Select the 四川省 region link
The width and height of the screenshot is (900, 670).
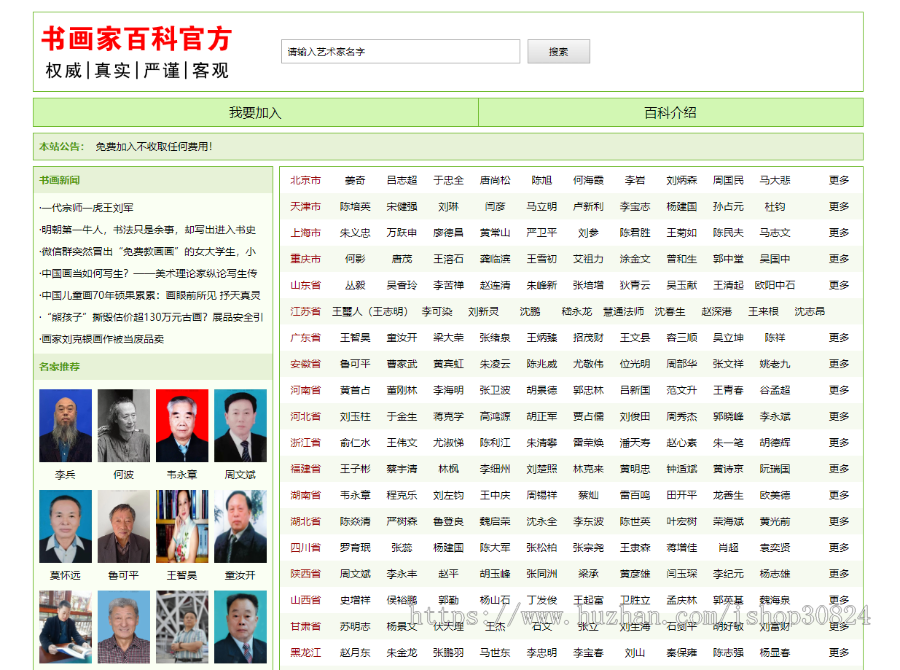305,548
